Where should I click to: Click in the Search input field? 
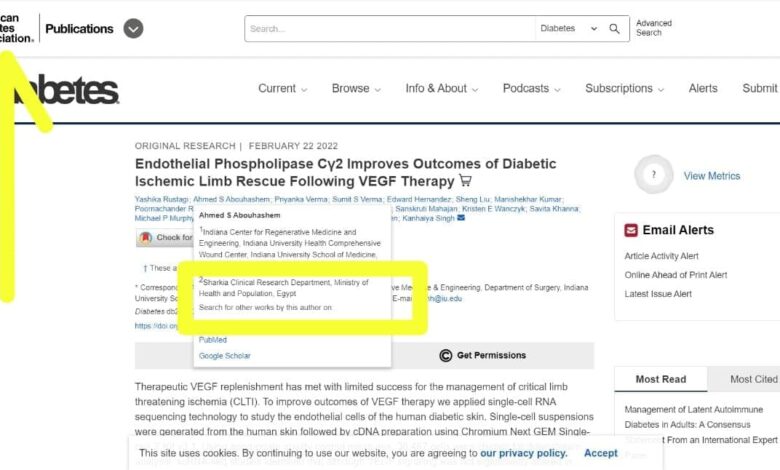(x=390, y=29)
